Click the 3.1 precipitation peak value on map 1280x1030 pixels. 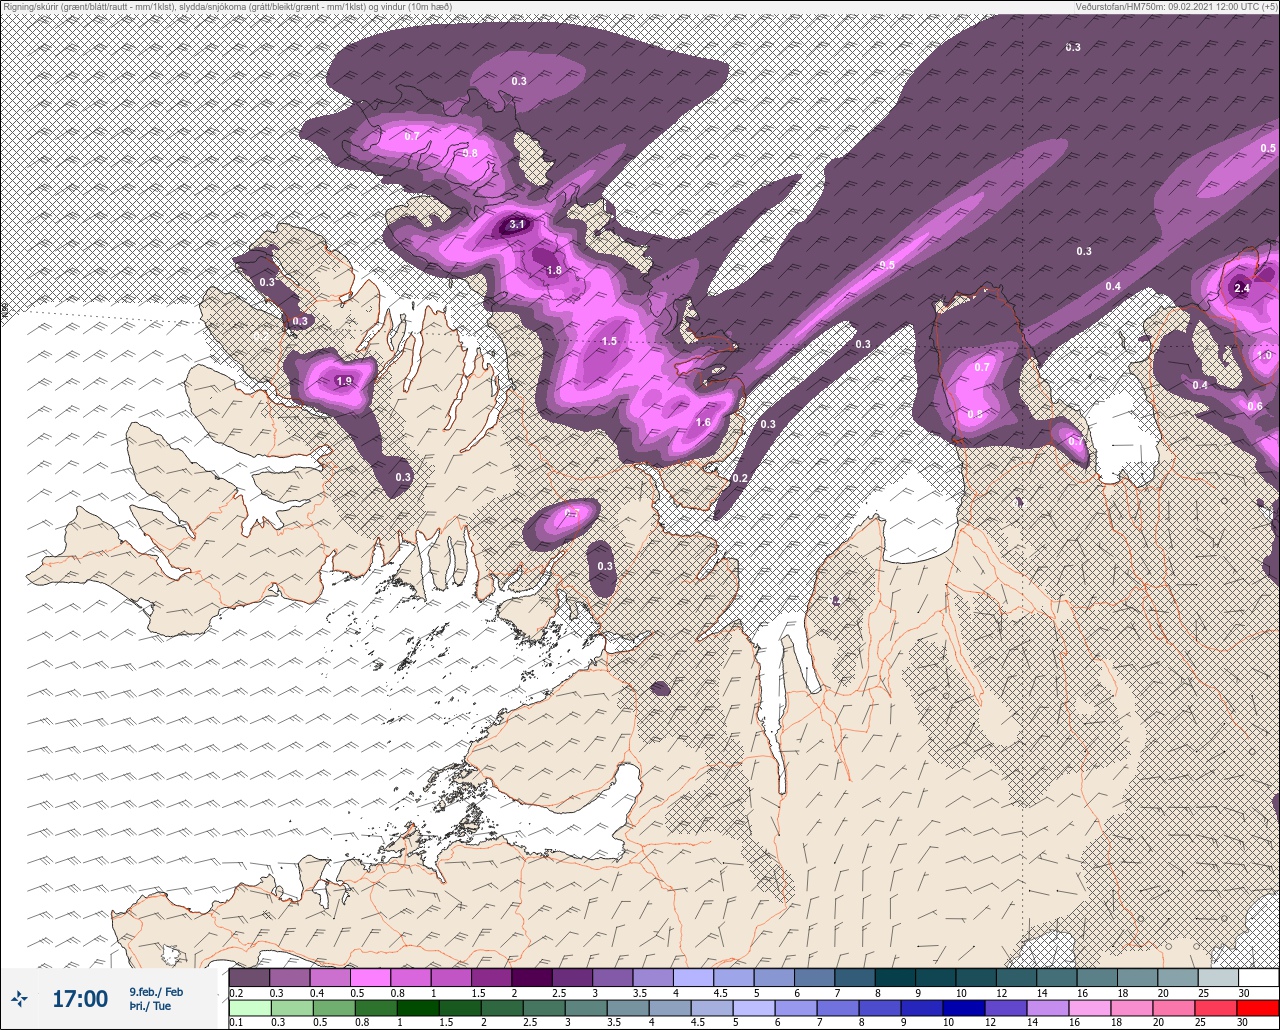[x=517, y=225]
